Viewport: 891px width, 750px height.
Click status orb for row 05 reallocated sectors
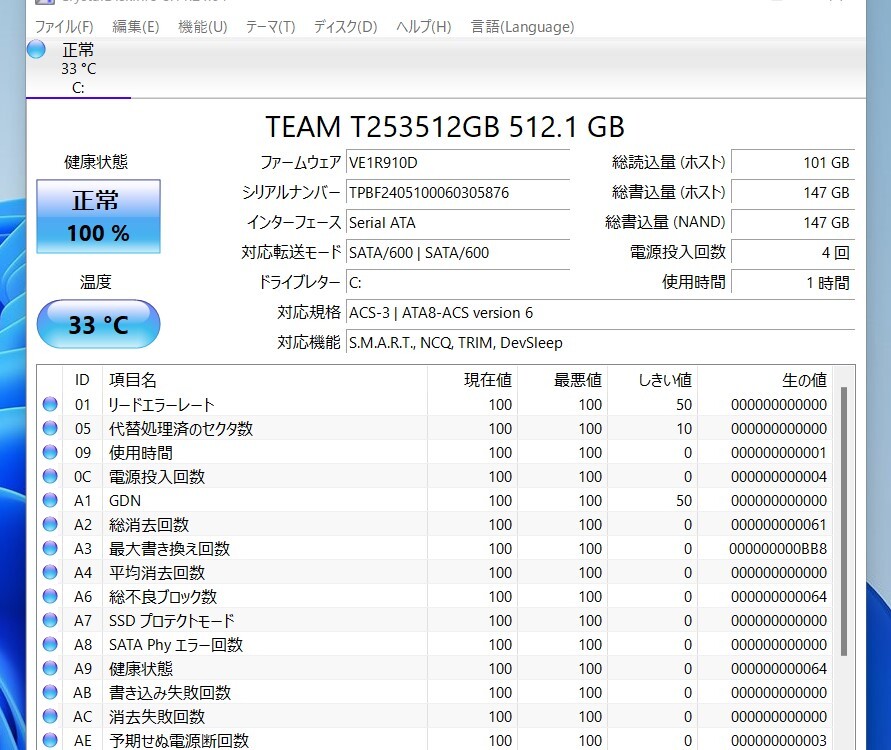coord(49,429)
